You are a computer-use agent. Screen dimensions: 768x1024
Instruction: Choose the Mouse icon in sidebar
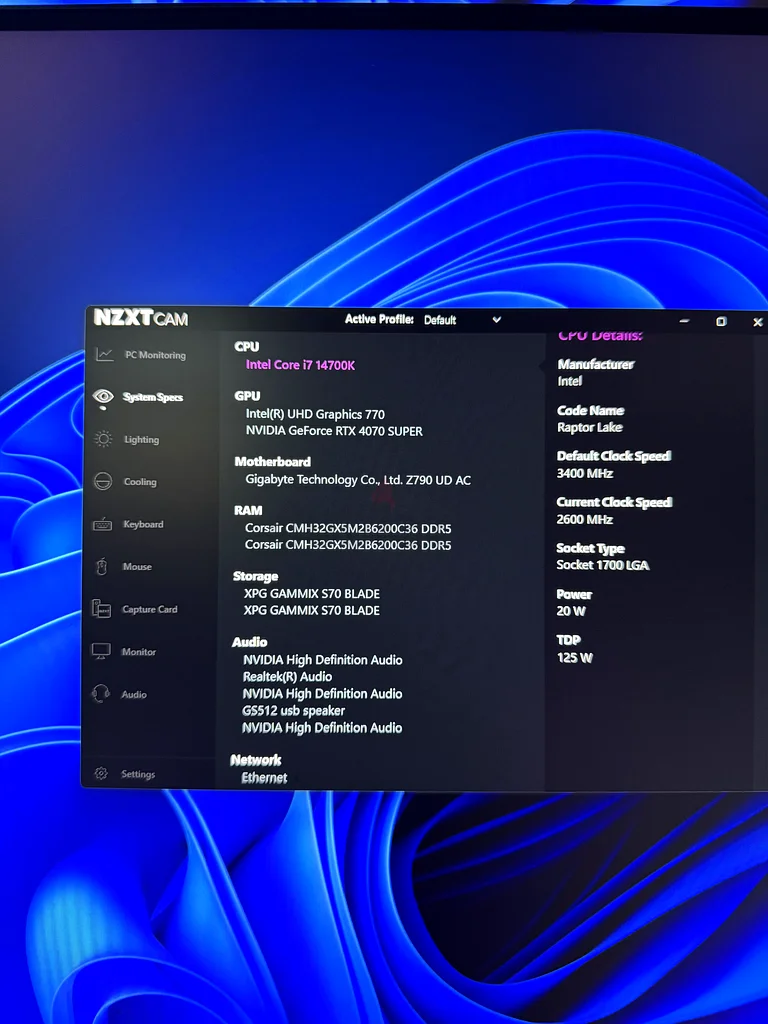[101, 566]
